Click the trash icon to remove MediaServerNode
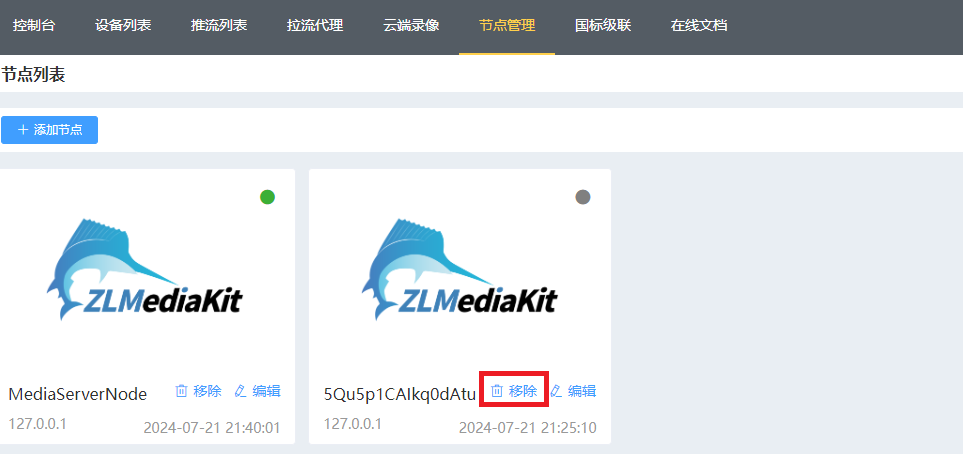Screen dimensions: 963x454 click(182, 391)
